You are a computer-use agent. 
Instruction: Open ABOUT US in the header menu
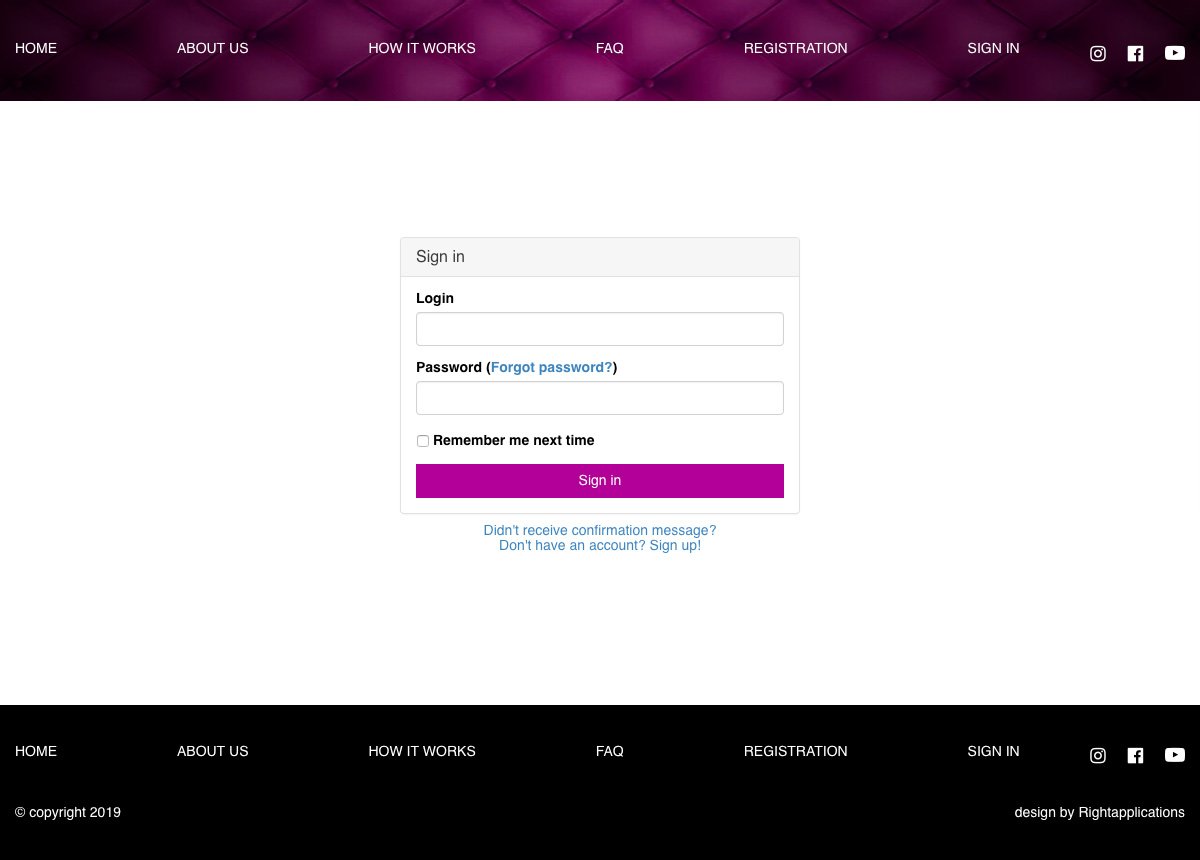[x=212, y=48]
